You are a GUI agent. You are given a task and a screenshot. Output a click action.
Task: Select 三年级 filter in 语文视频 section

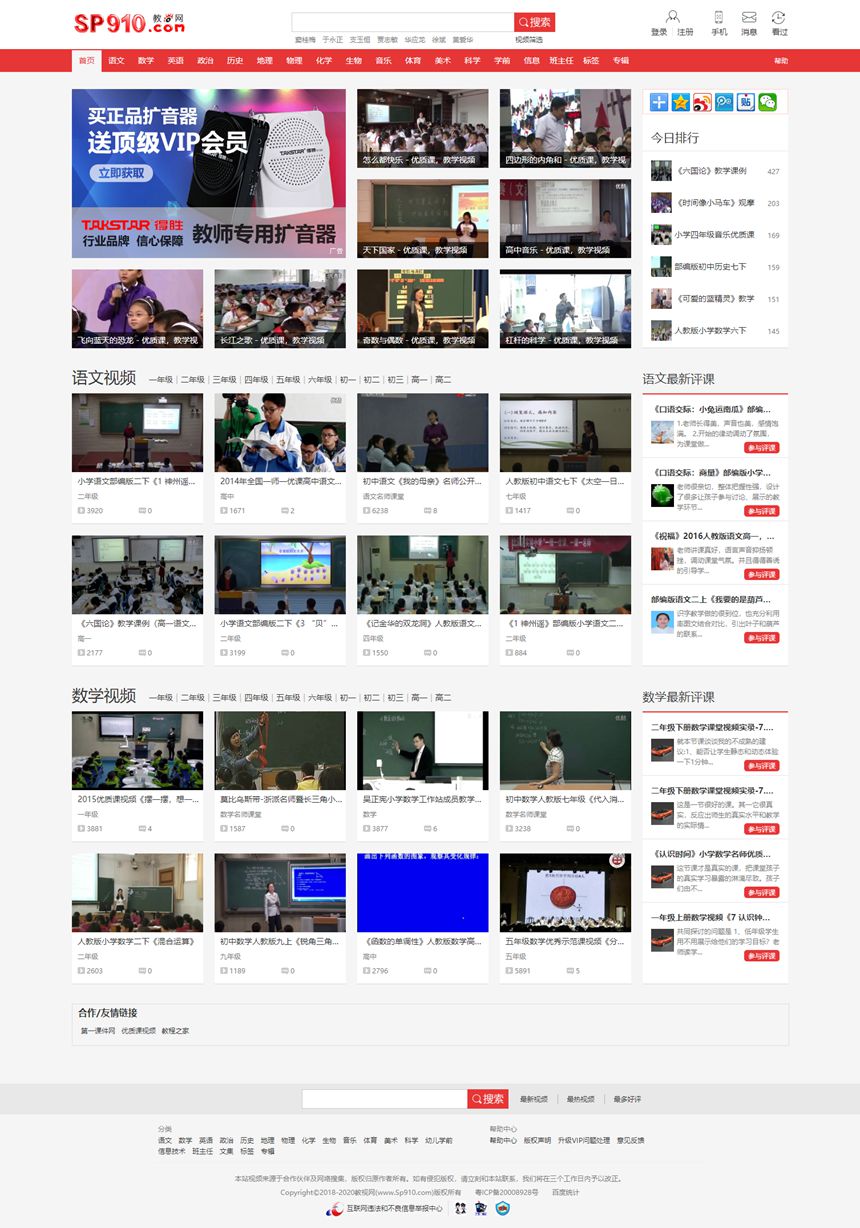[x=221, y=379]
